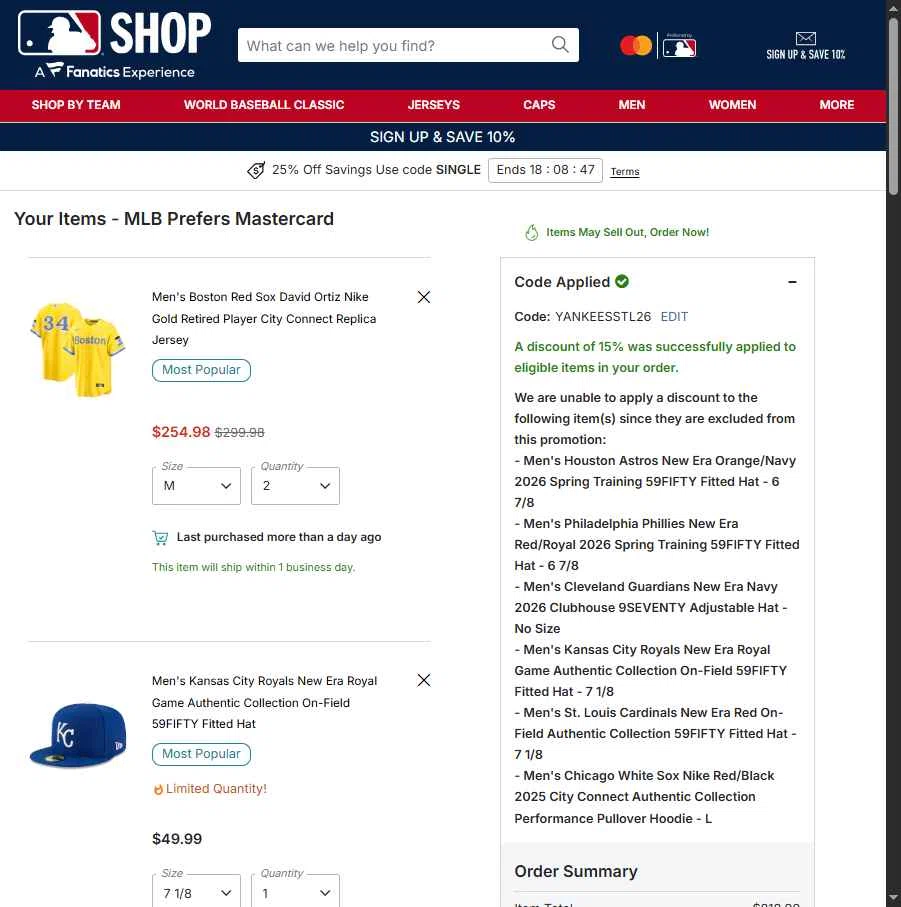
Task: Click Items May Sell Out, Order Now! text
Action: [627, 233]
